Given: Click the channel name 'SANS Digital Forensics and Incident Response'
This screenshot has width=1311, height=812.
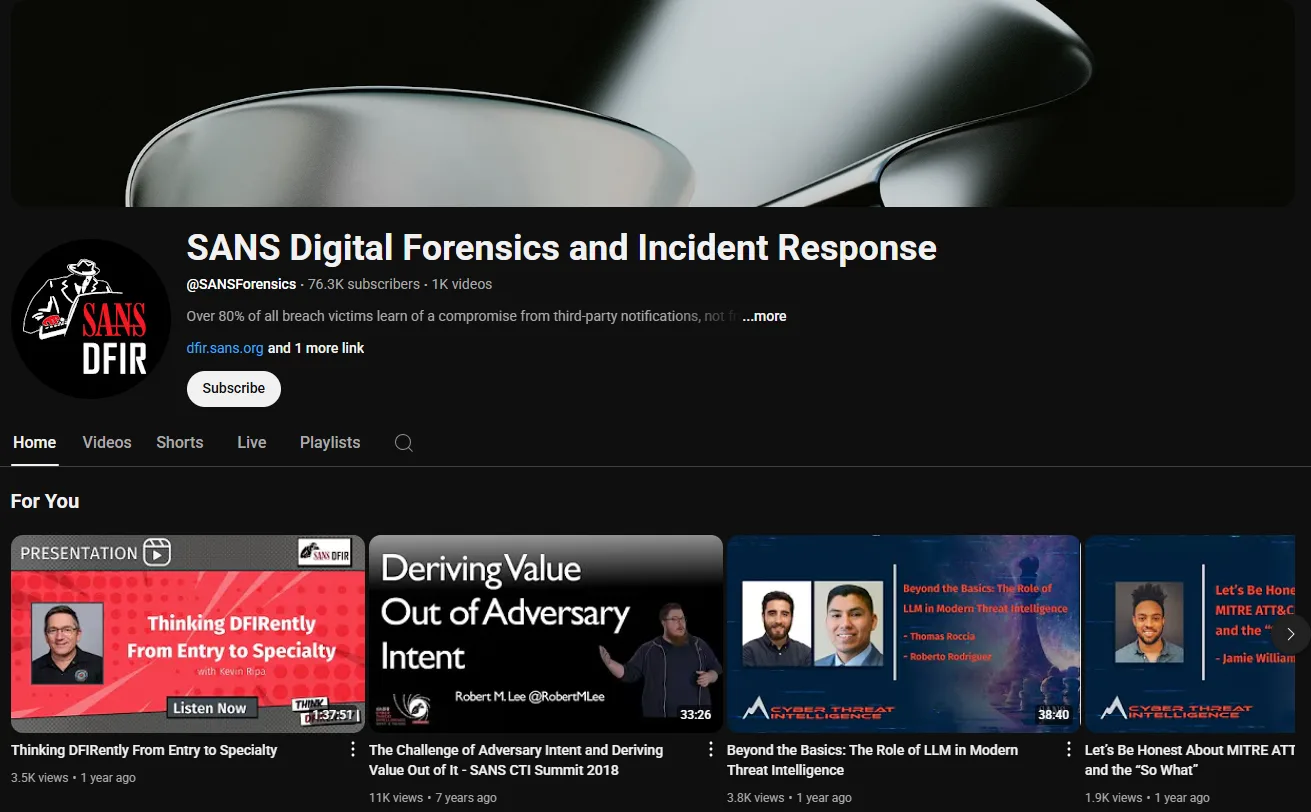Looking at the screenshot, I should [x=562, y=247].
